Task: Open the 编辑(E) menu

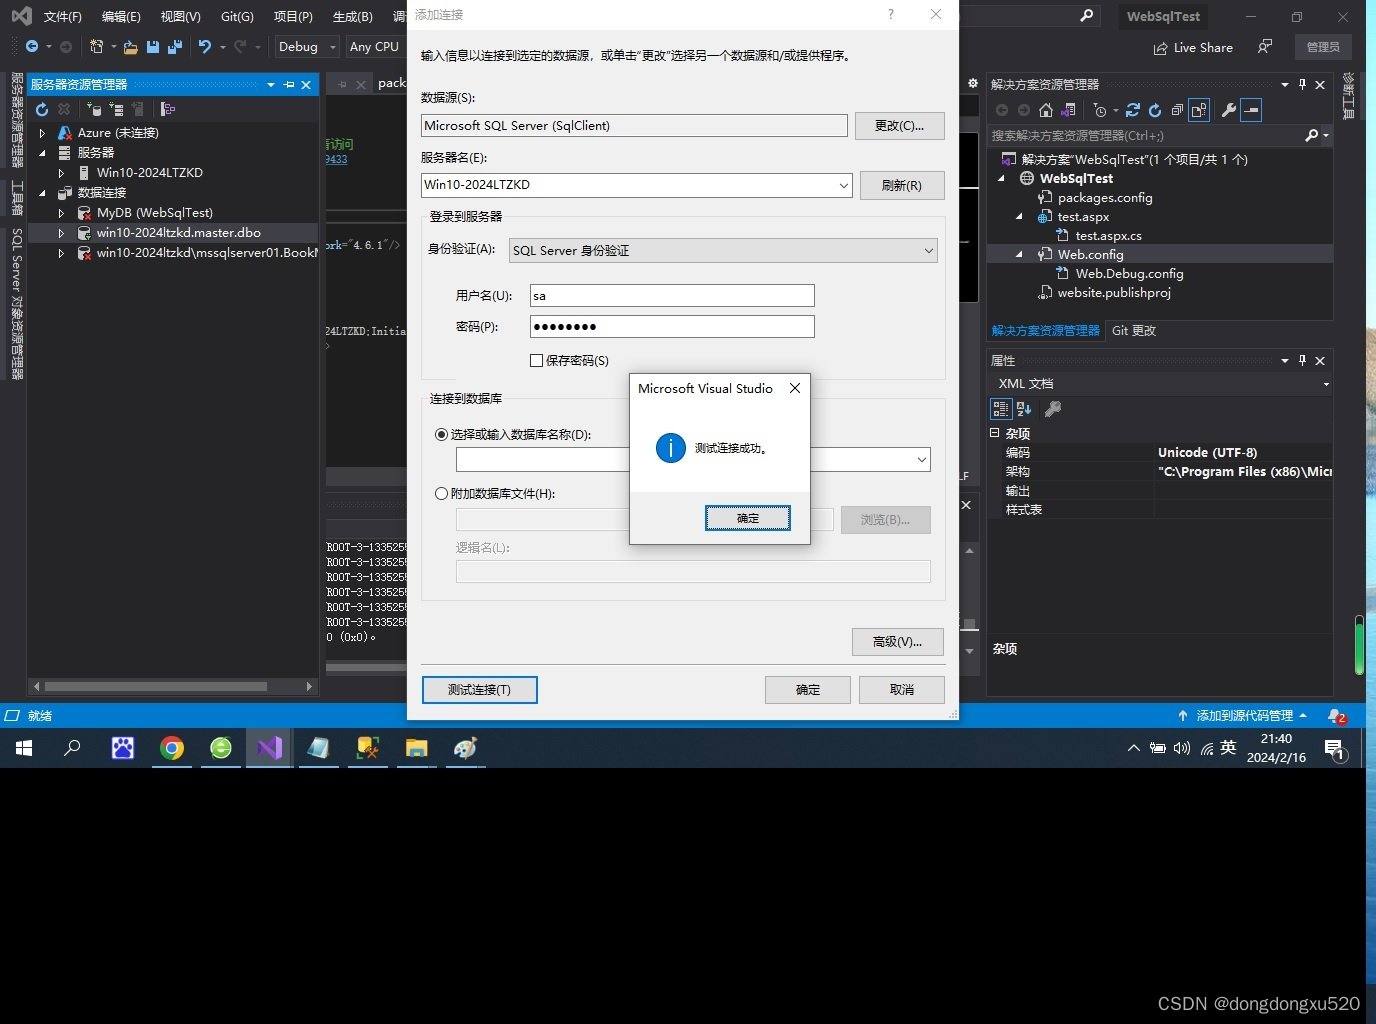Action: [121, 17]
